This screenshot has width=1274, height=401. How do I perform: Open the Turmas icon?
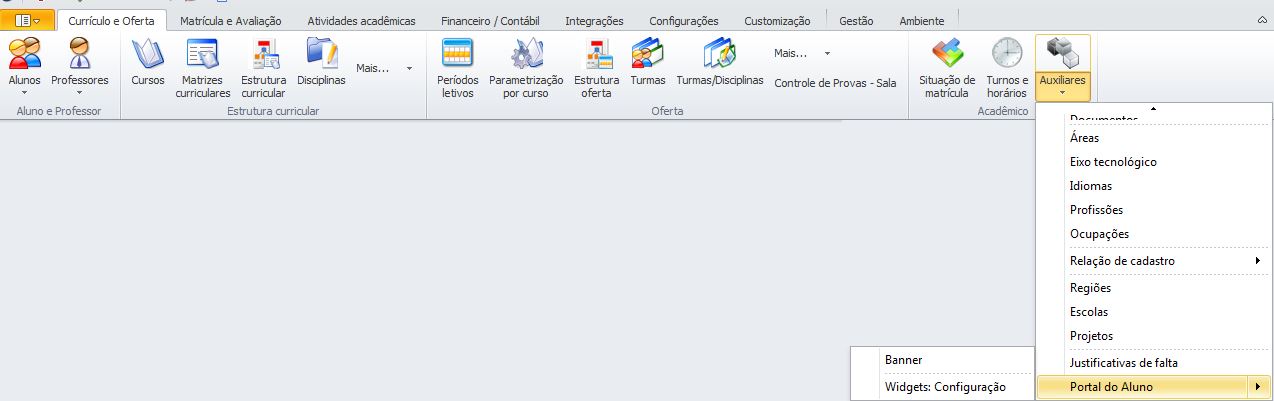coord(648,54)
